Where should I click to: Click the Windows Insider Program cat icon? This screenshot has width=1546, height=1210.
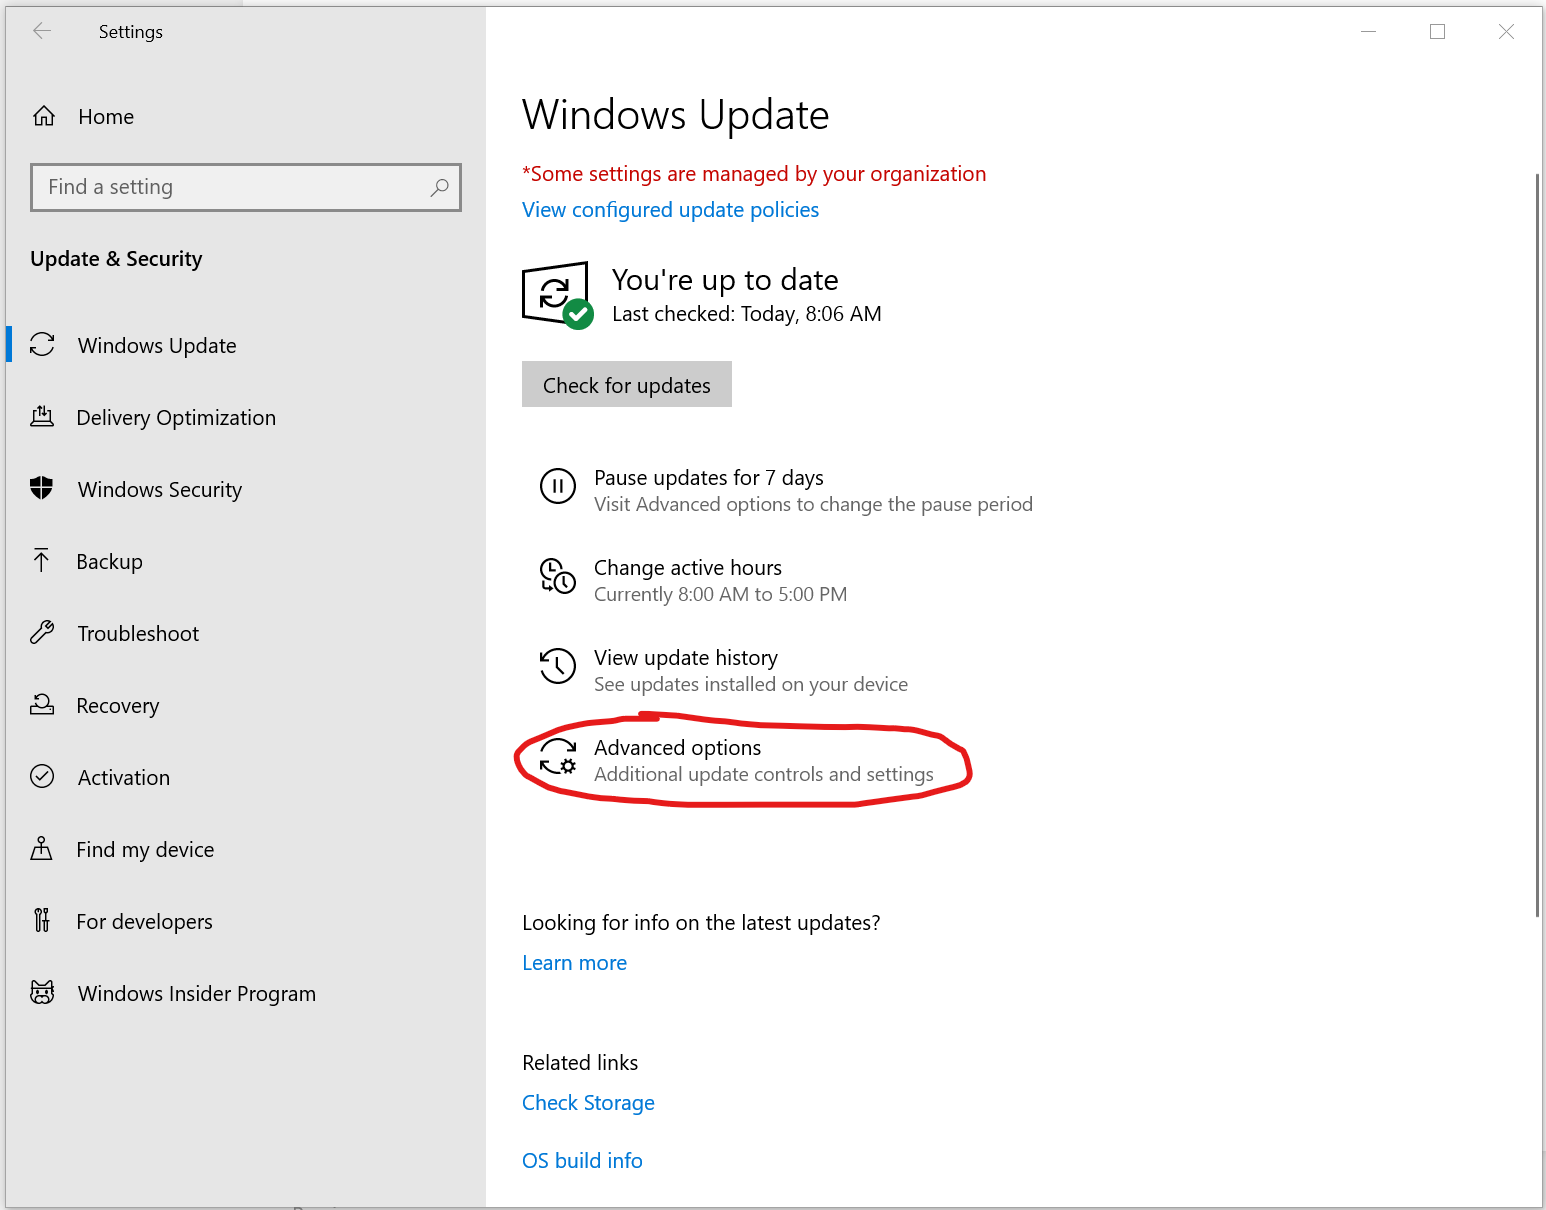[42, 993]
